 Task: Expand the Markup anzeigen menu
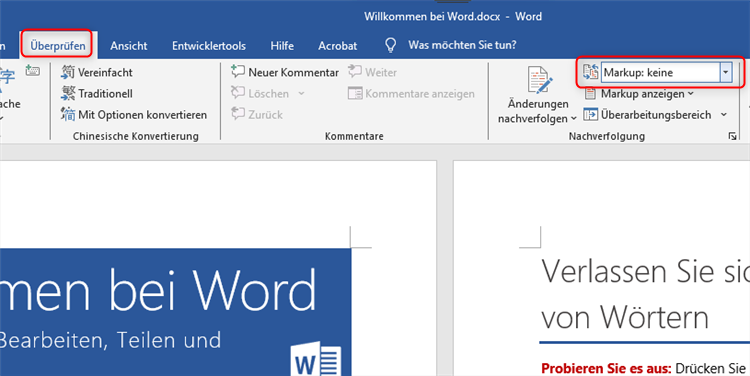coord(639,94)
